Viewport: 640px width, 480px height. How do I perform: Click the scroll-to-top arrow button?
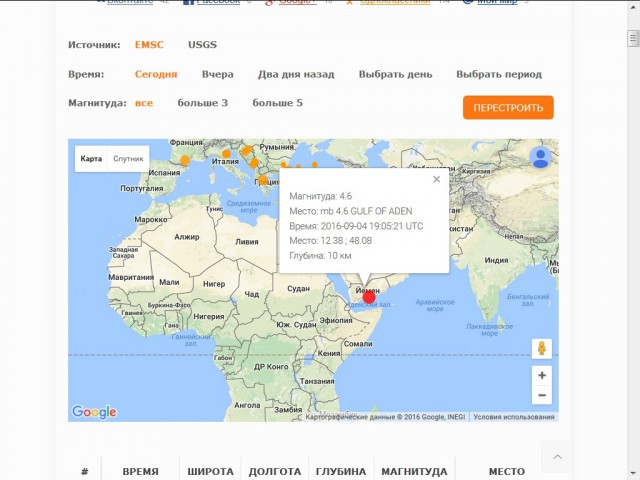point(557,457)
